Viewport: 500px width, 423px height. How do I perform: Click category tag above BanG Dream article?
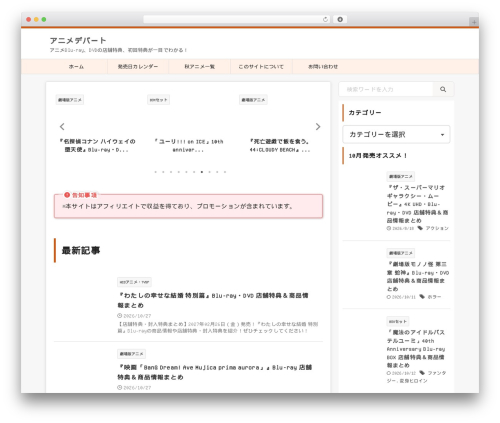pos(131,354)
